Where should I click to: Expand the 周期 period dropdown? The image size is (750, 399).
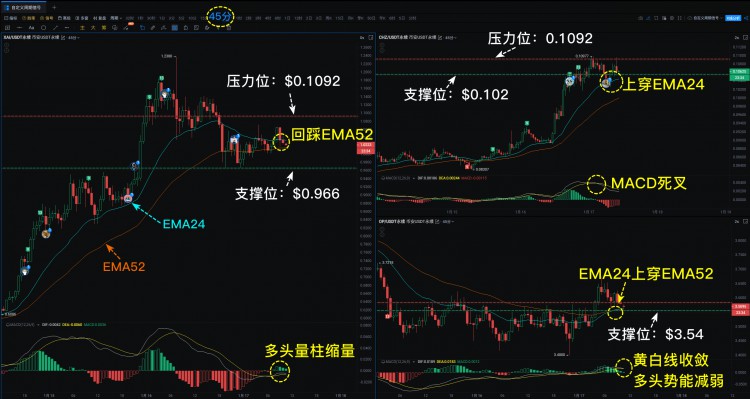coord(116,18)
